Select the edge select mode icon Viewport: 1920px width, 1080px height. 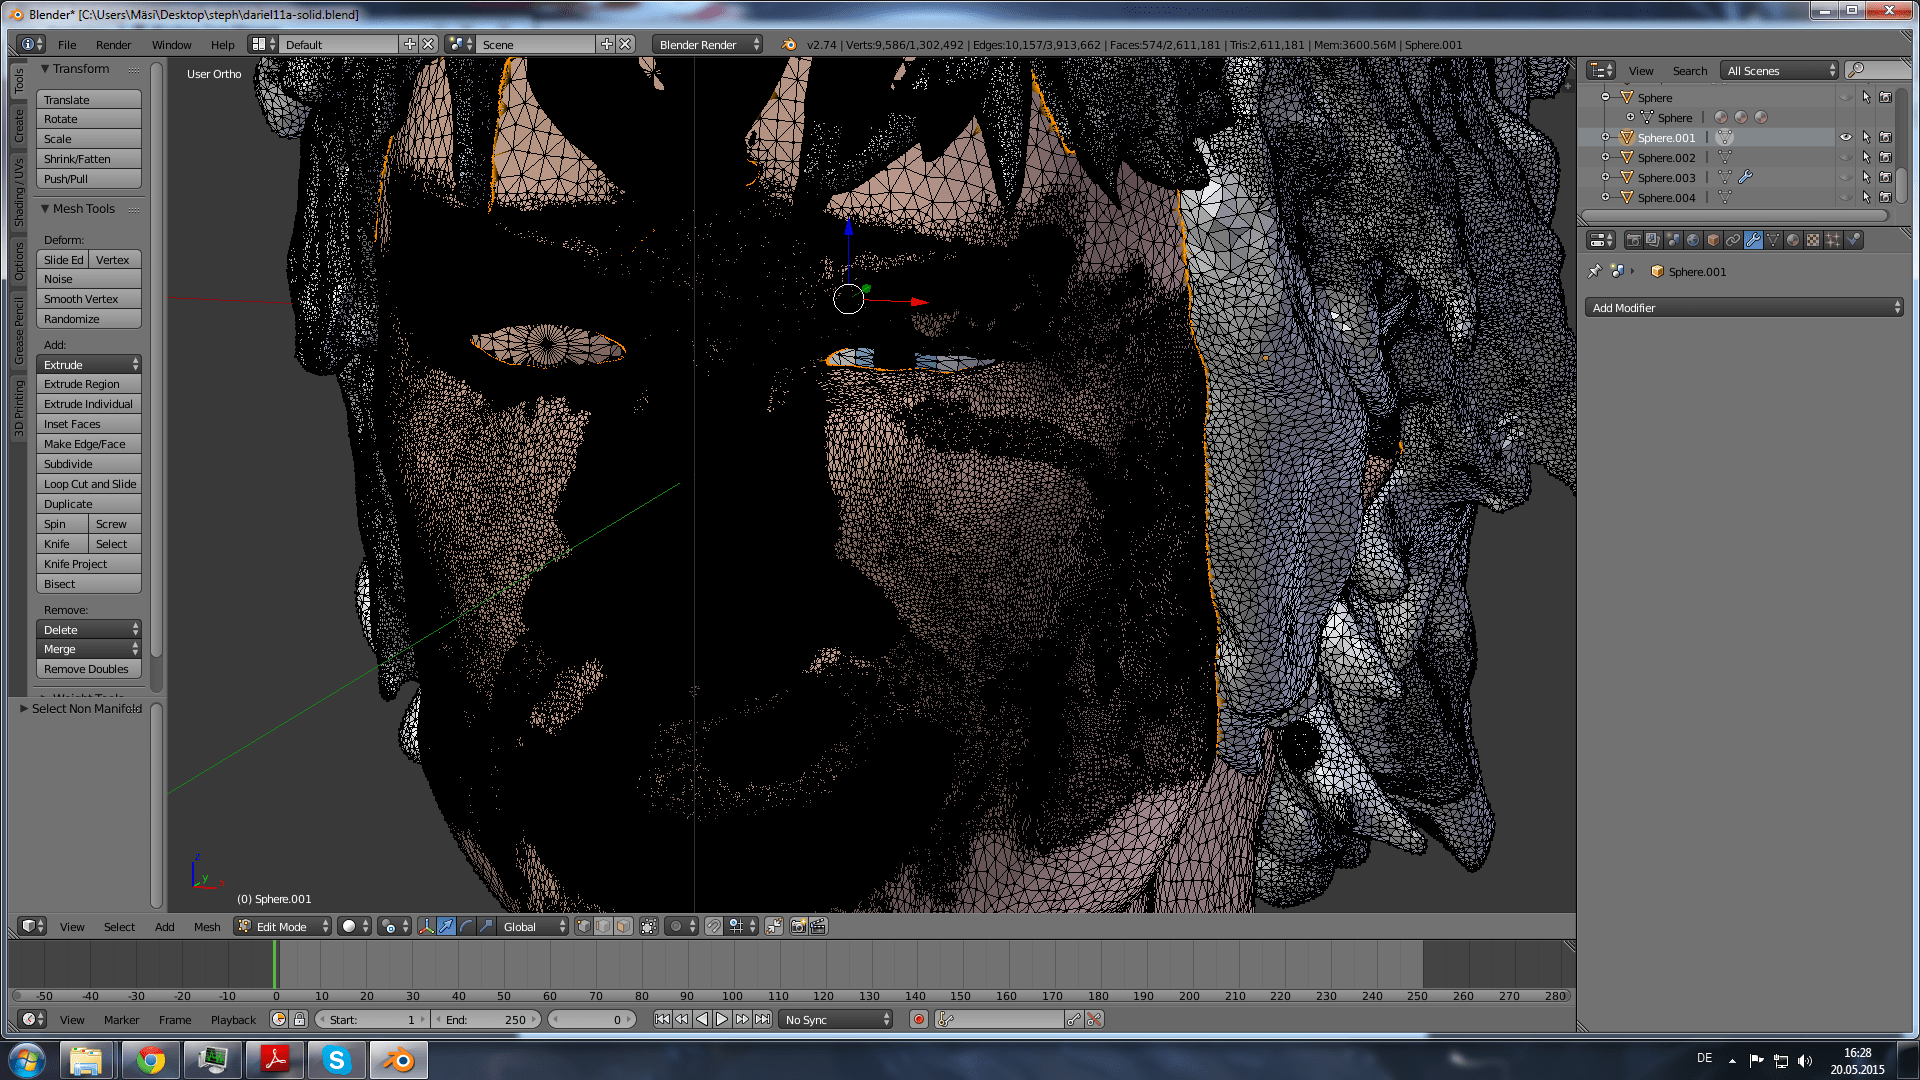pos(603,926)
